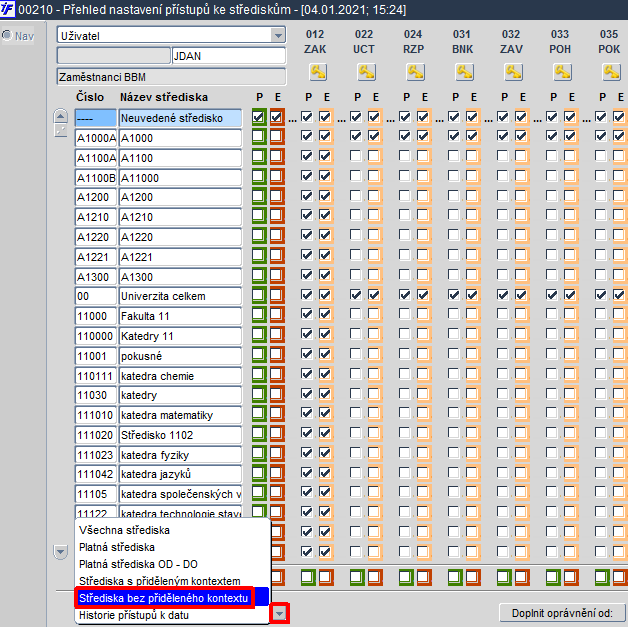Toggle 012 ZAK E checkbox for katedra fyziky
The image size is (628, 627).
(x=325, y=453)
